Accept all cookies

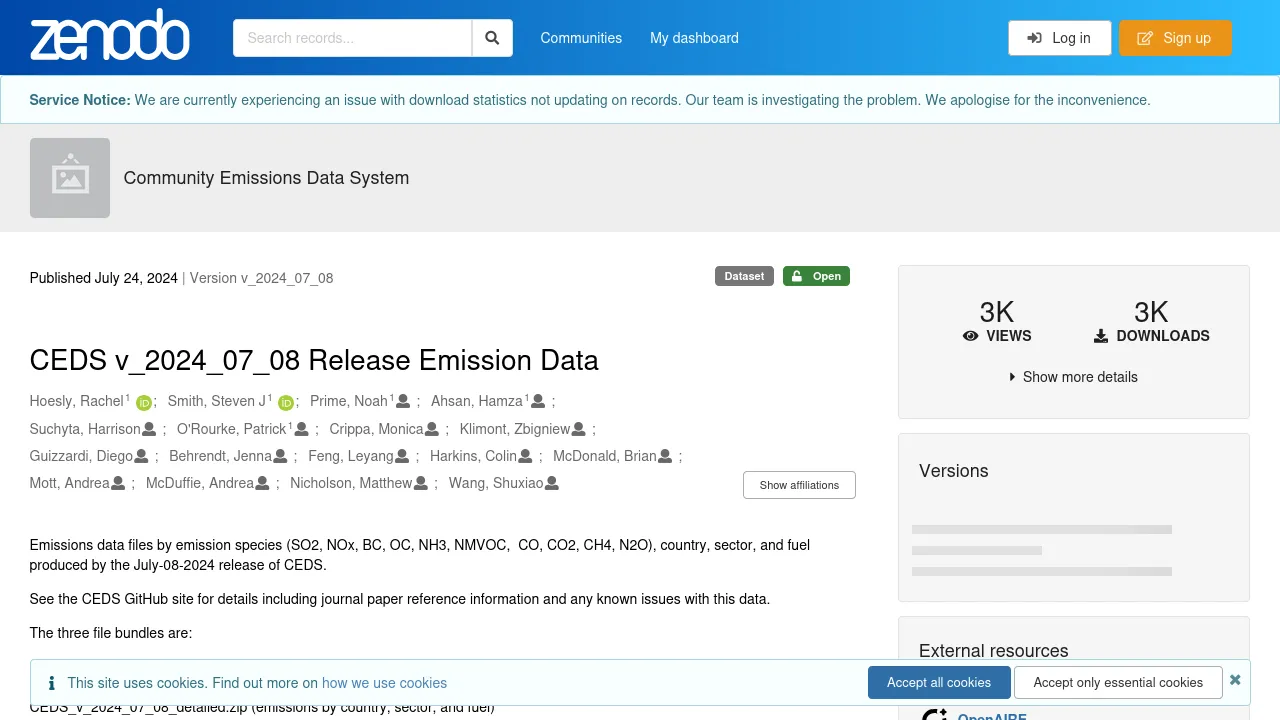coord(938,682)
